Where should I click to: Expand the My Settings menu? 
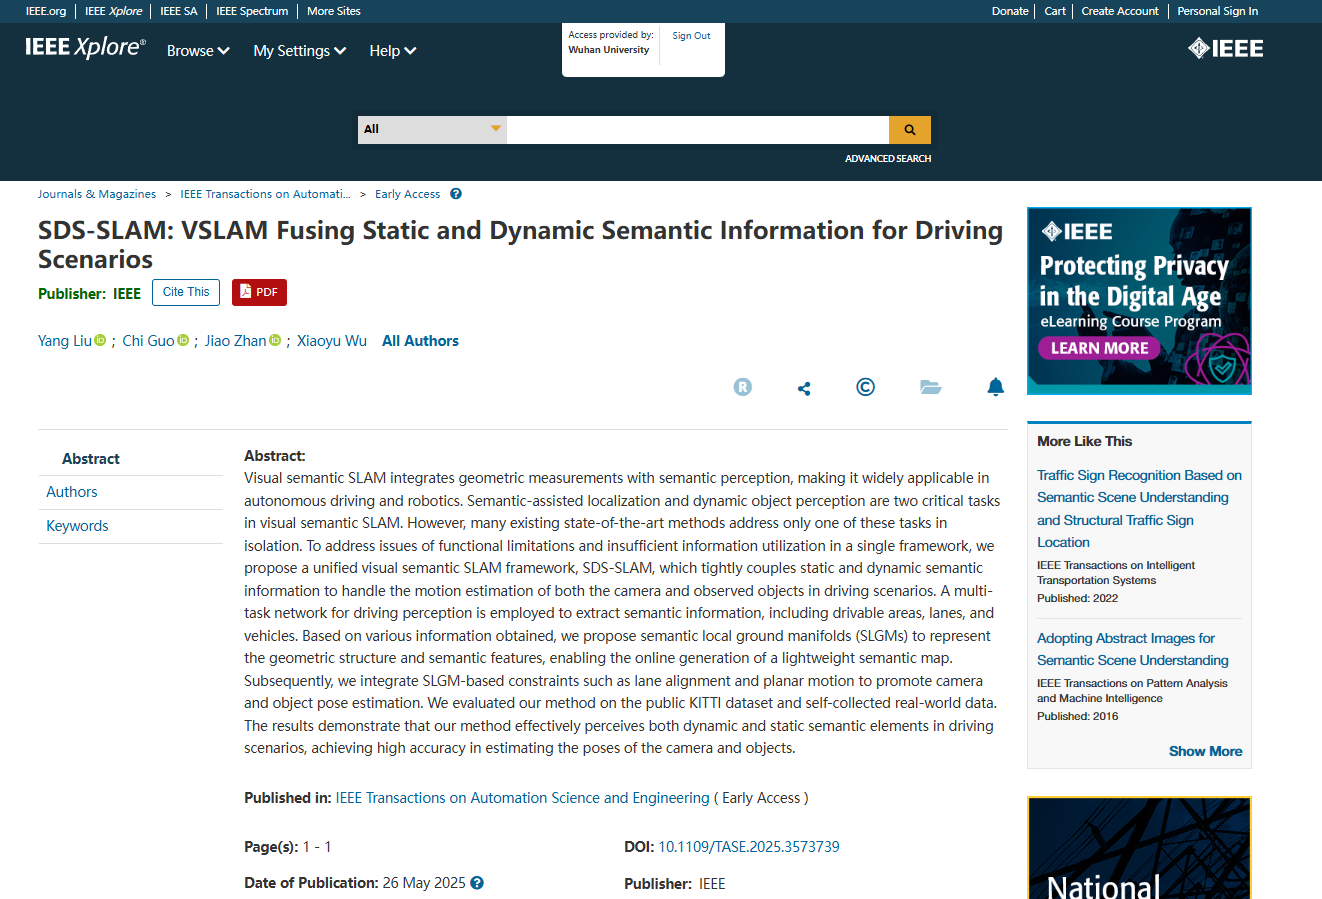(x=299, y=51)
